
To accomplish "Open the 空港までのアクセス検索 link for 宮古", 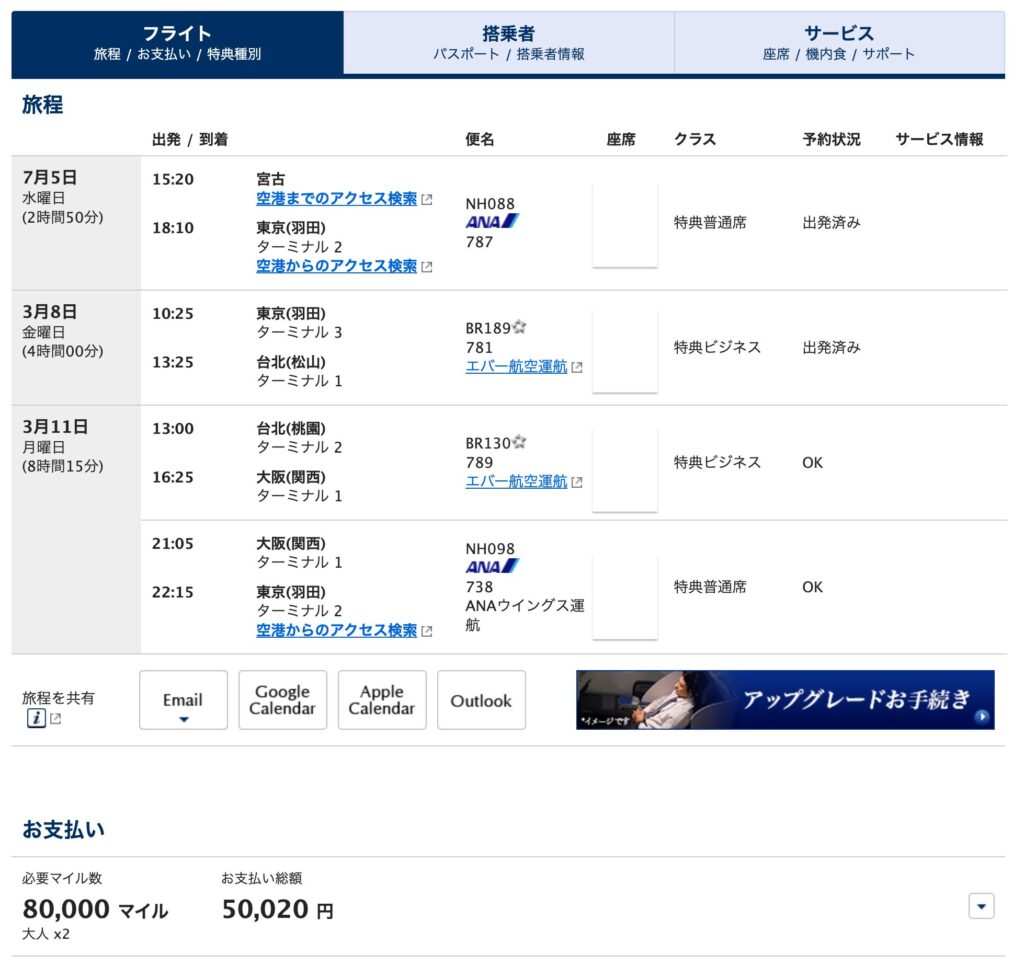I will tap(337, 198).
